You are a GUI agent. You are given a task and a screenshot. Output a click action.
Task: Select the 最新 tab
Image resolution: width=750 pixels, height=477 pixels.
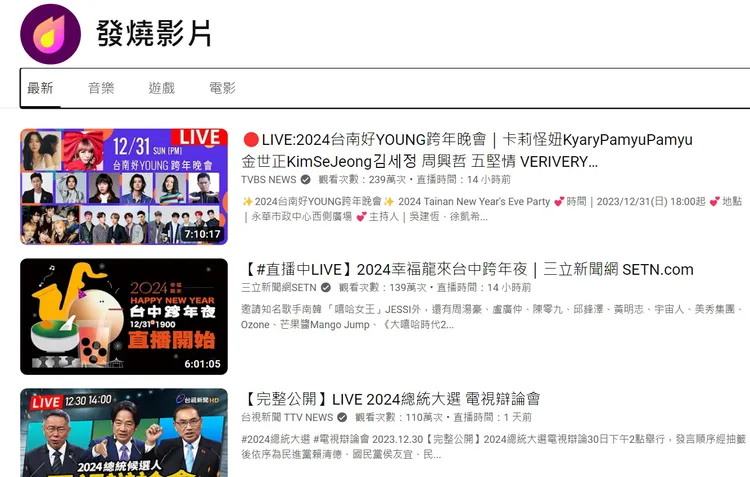40,88
